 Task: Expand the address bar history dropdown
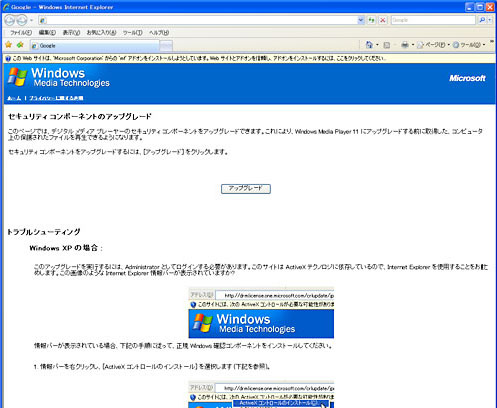click(361, 20)
